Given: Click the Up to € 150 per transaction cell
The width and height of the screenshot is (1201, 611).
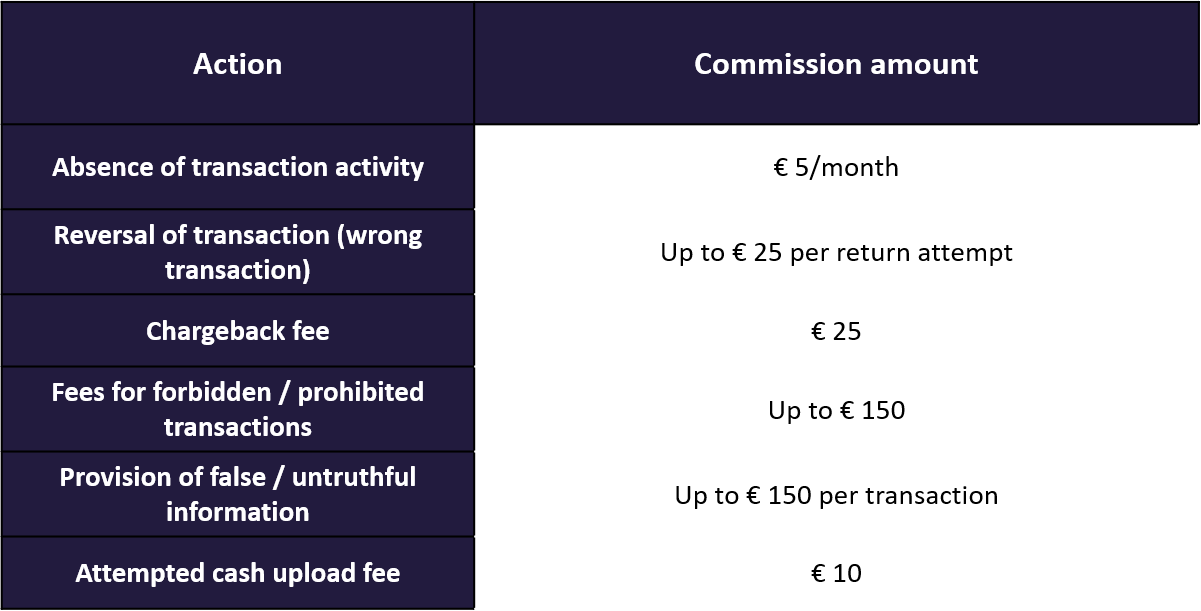Looking at the screenshot, I should 836,495.
